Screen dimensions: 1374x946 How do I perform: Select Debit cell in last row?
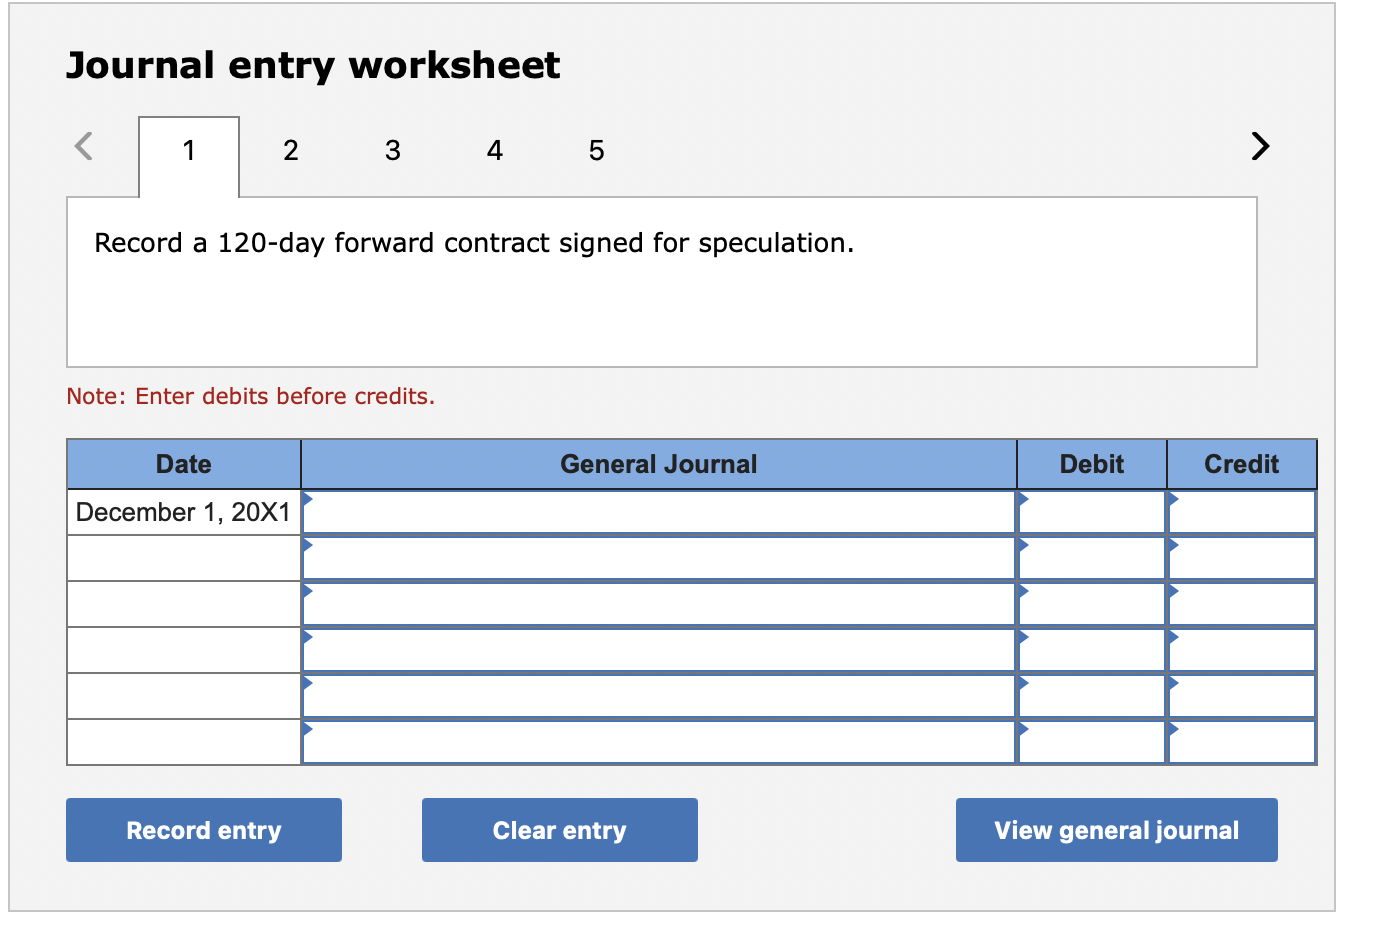[x=1092, y=742]
